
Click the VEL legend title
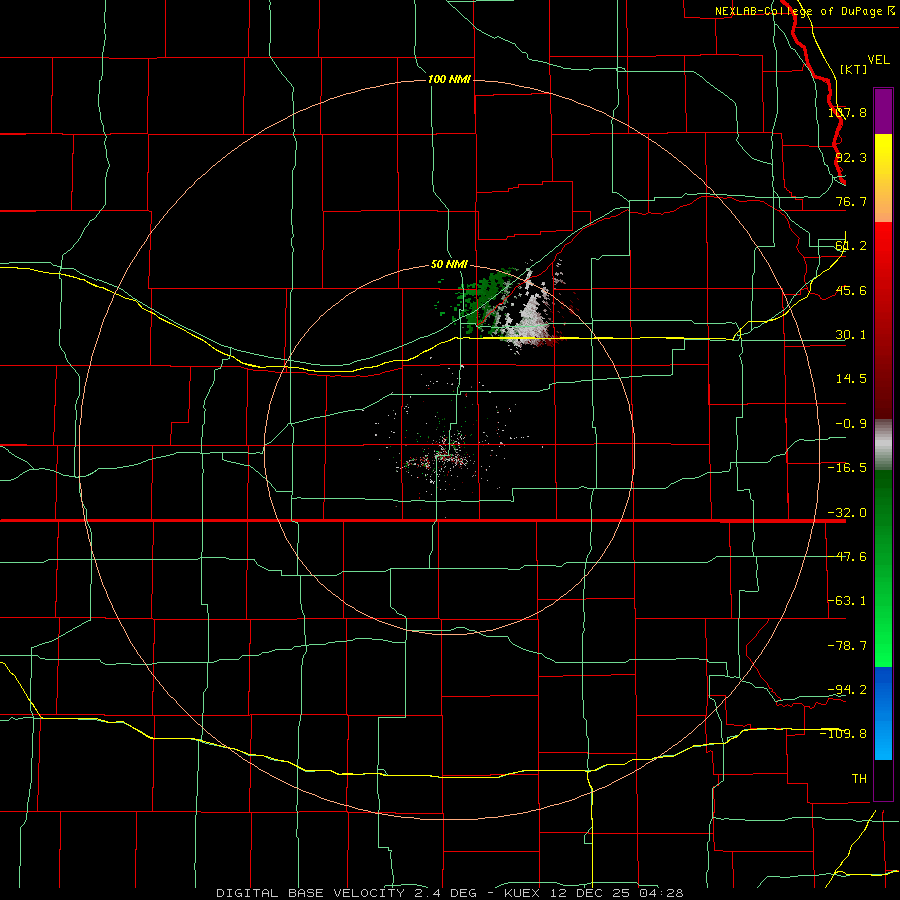tap(878, 60)
